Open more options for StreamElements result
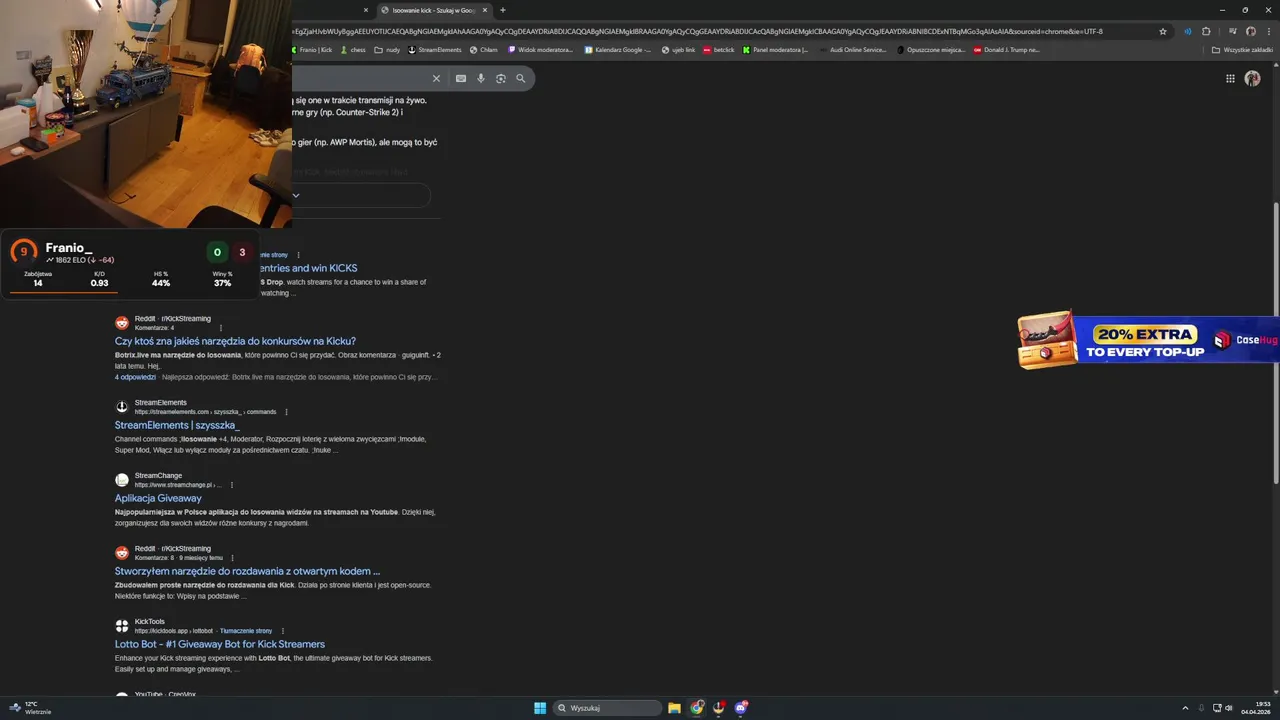The width and height of the screenshot is (1280, 720). click(286, 412)
